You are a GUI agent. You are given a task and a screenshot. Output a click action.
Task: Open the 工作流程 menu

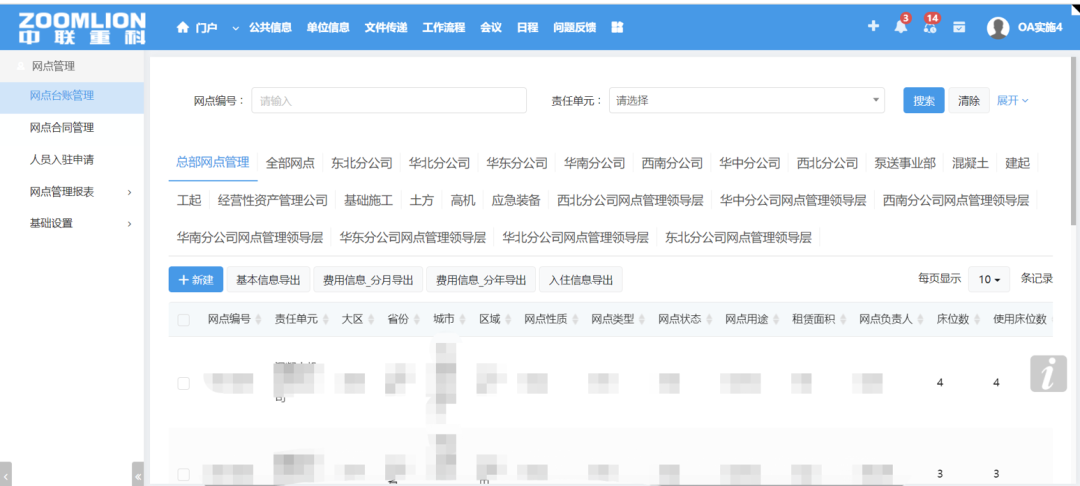tap(444, 27)
